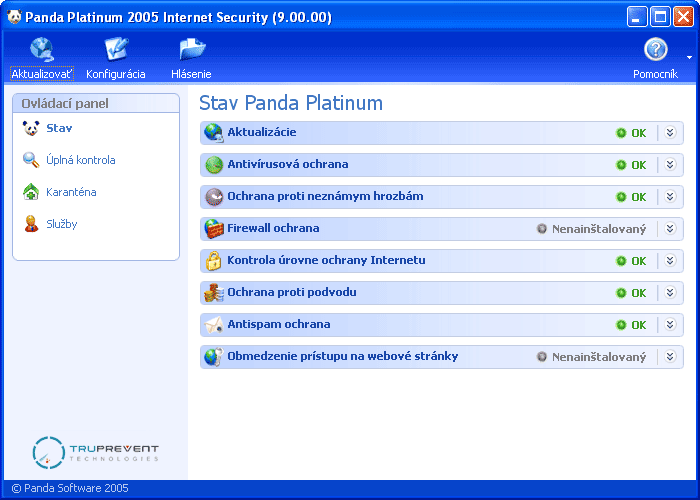This screenshot has width=700, height=500.
Task: Start Úplná kontrola from the sidebar
Action: pos(81,160)
